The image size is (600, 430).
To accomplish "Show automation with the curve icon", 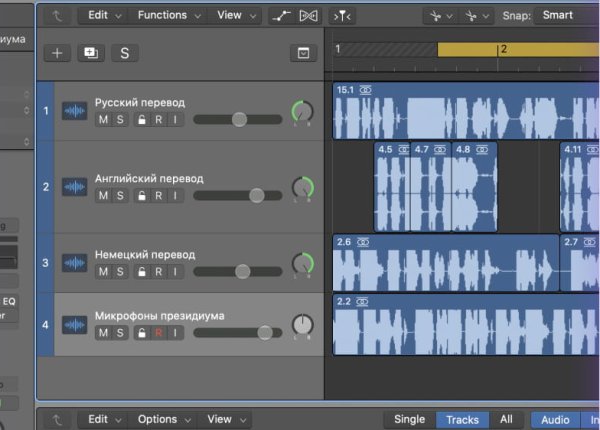I will [x=281, y=16].
